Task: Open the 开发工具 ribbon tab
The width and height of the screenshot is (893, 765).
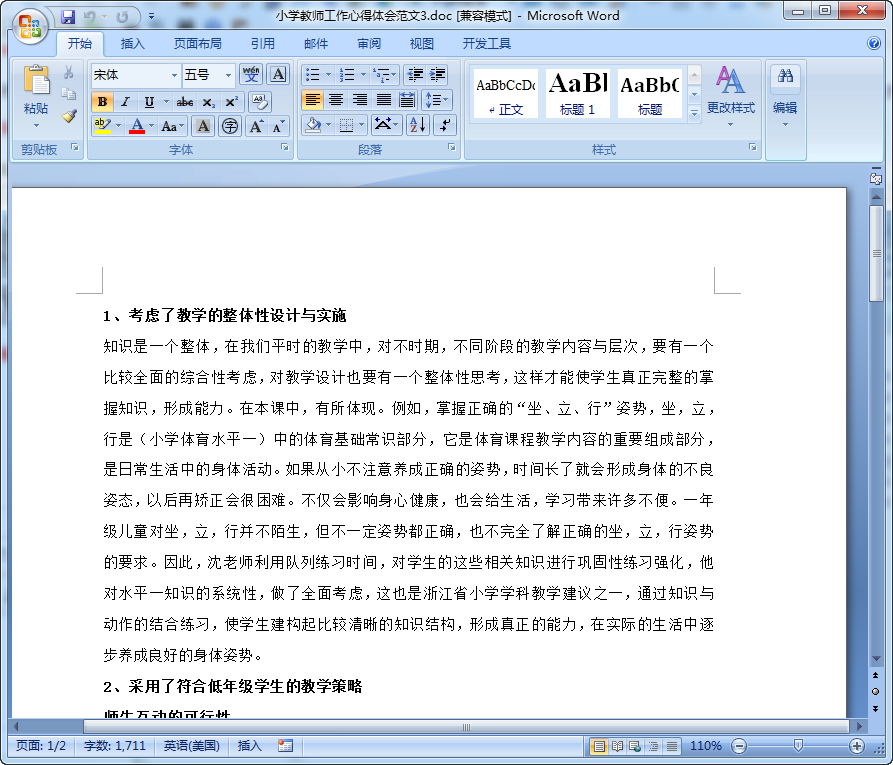Action: 486,44
